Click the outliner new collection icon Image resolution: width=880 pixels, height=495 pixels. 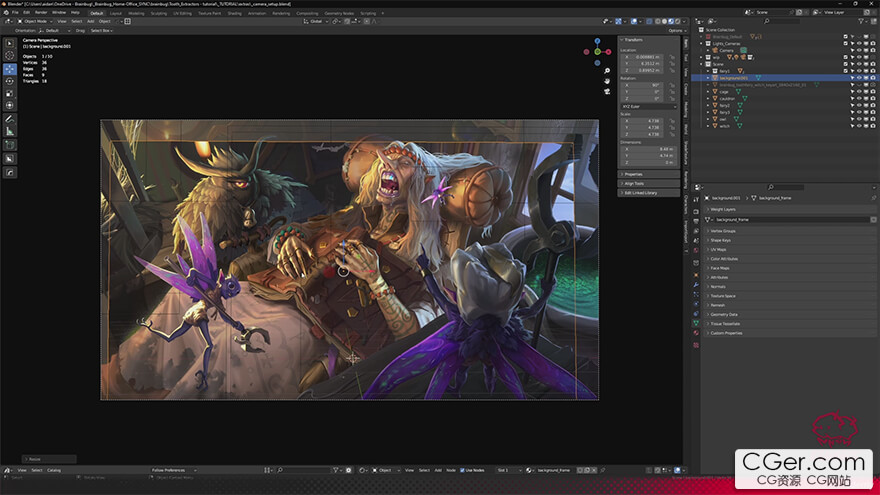pyautogui.click(x=872, y=21)
